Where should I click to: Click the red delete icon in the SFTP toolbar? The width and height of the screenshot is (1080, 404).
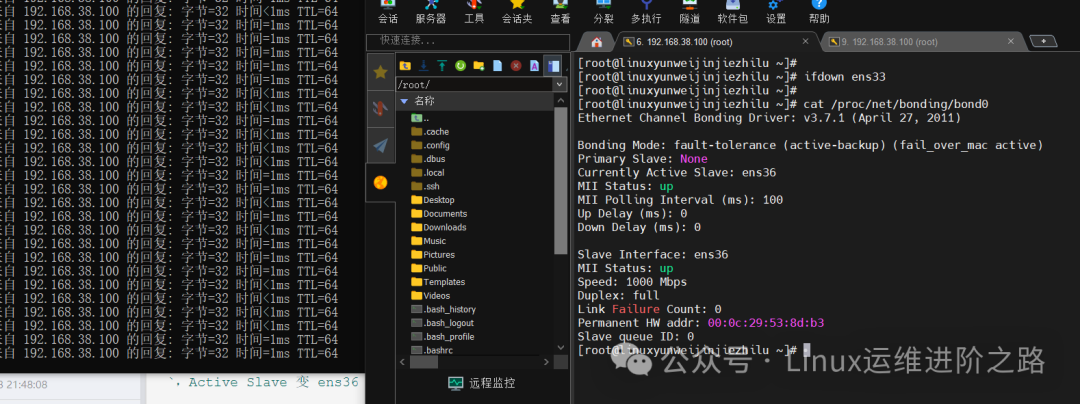coord(516,66)
